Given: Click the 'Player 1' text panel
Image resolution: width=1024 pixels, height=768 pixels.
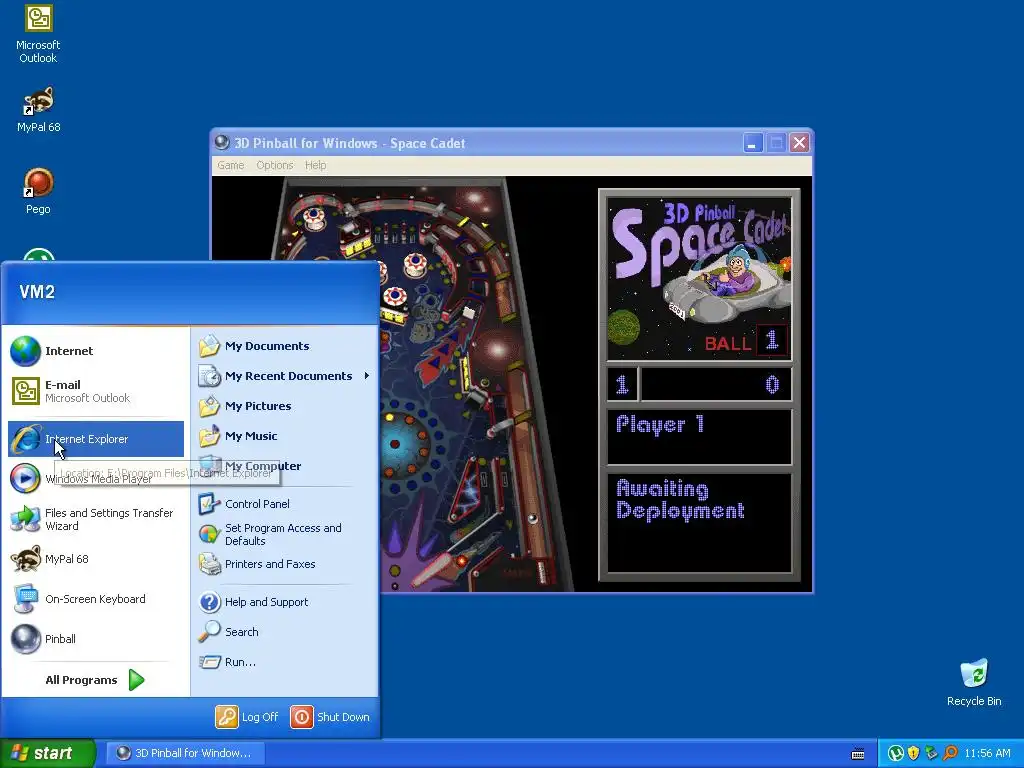Looking at the screenshot, I should coord(699,436).
